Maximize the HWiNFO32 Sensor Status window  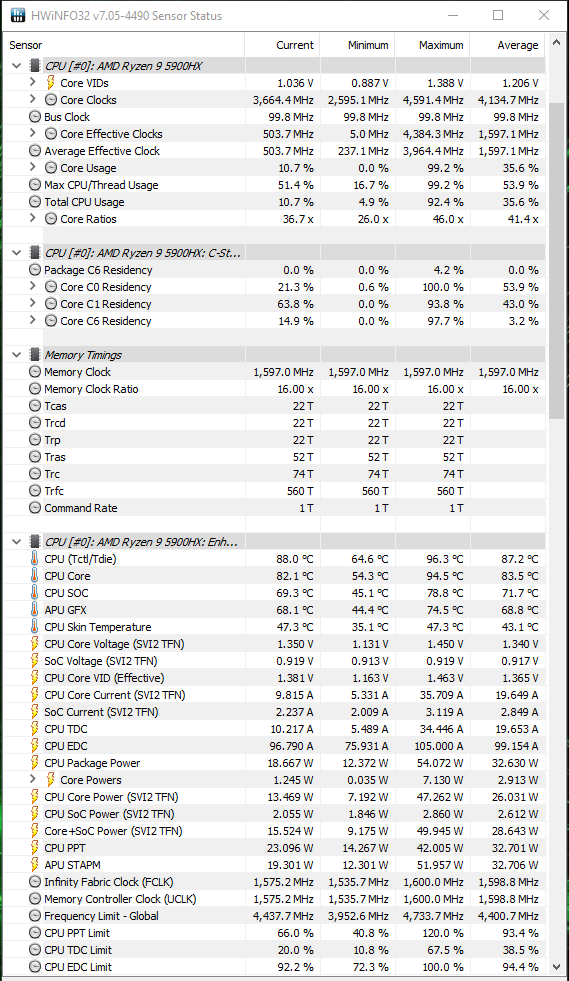[498, 15]
